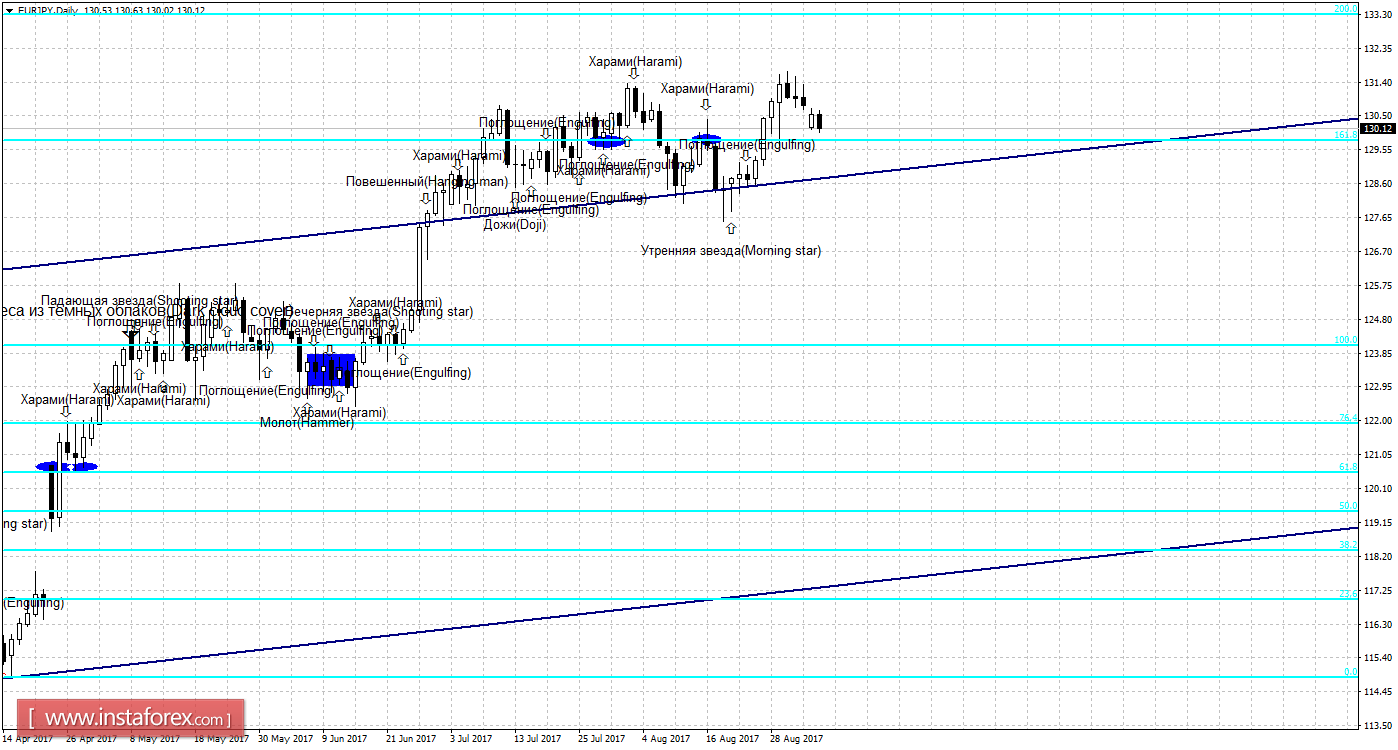Viewport: 1398px width, 750px height.
Task: Select the 50.0 Fibonacci level label
Action: tap(1348, 506)
